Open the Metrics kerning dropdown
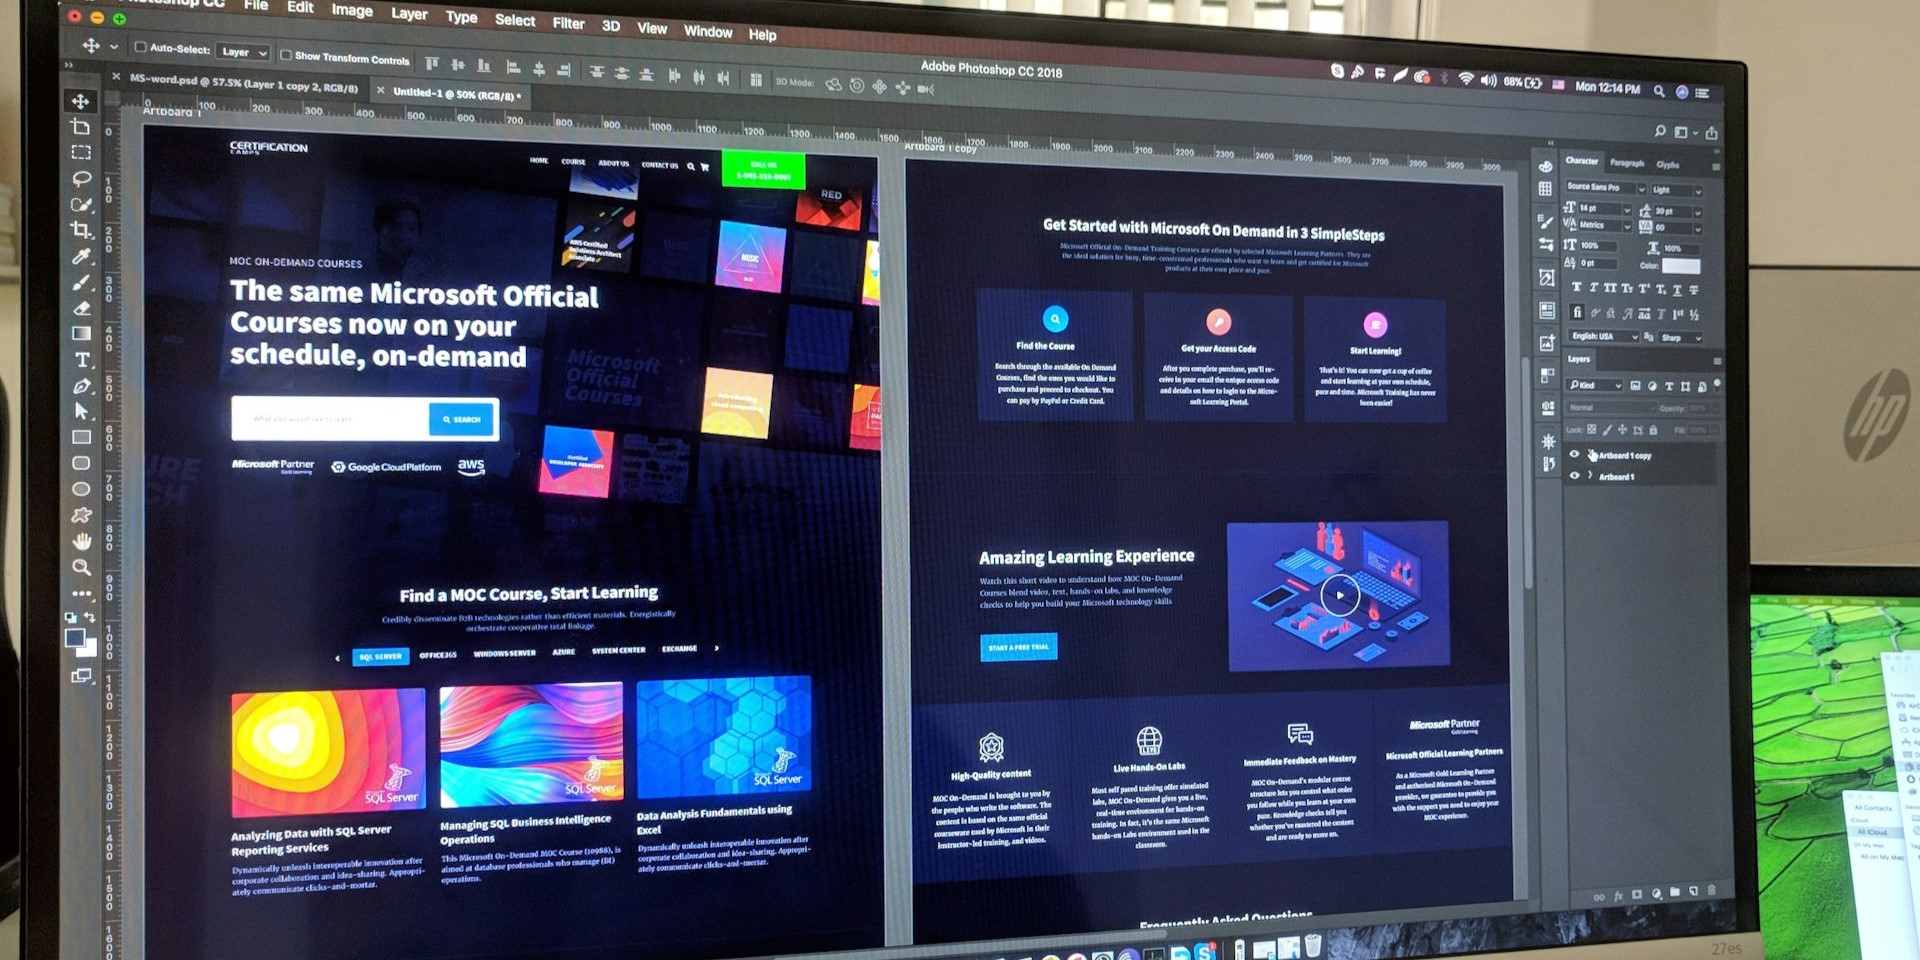 coord(1605,226)
